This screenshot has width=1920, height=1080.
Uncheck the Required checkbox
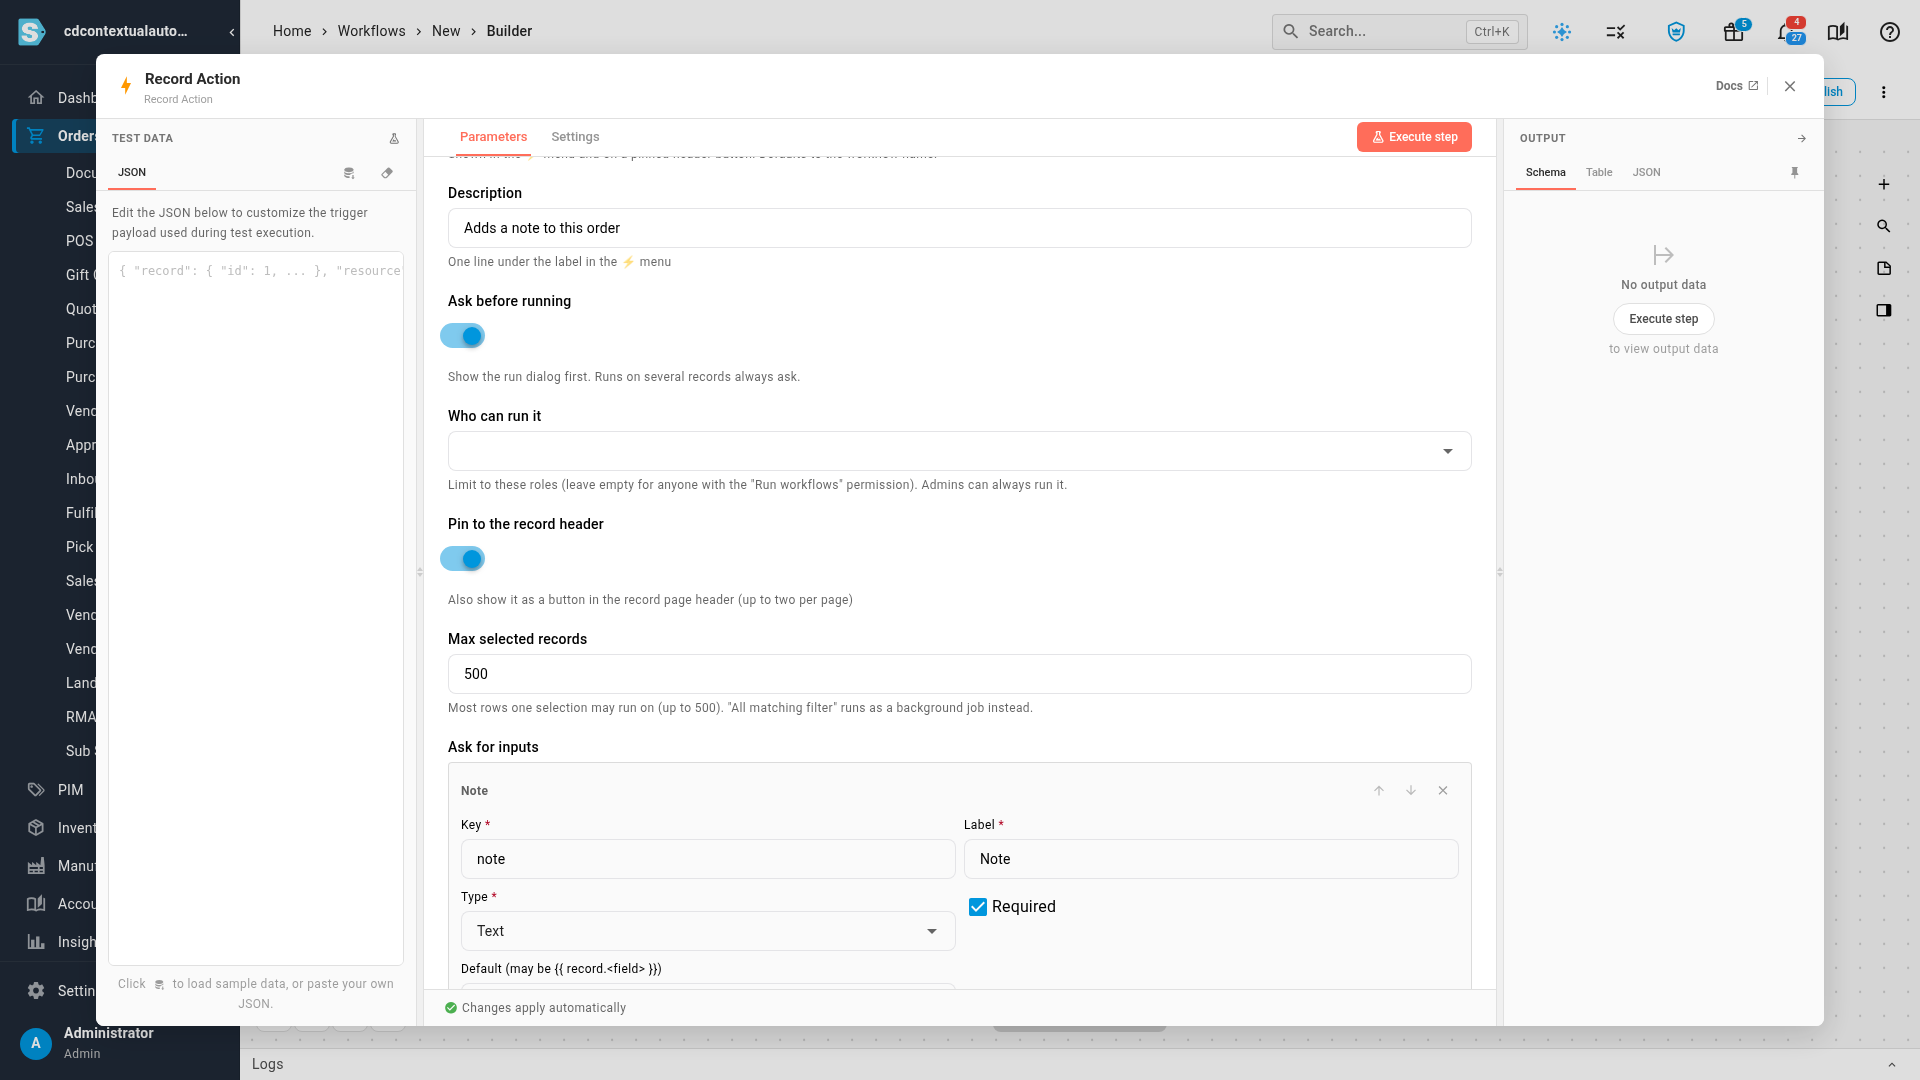[x=978, y=907]
